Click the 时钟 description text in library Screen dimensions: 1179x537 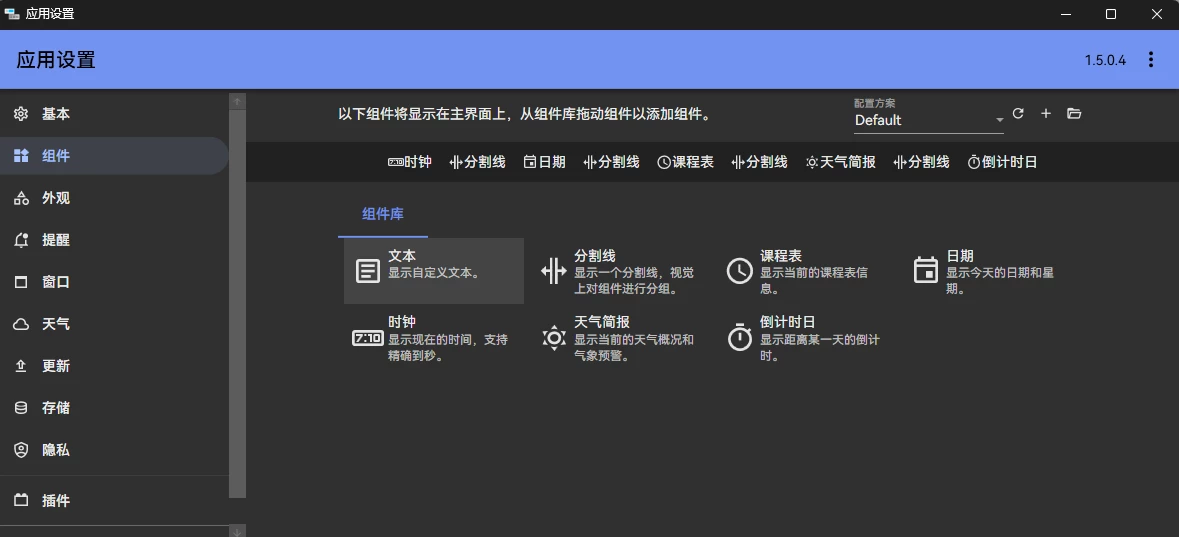[448, 347]
